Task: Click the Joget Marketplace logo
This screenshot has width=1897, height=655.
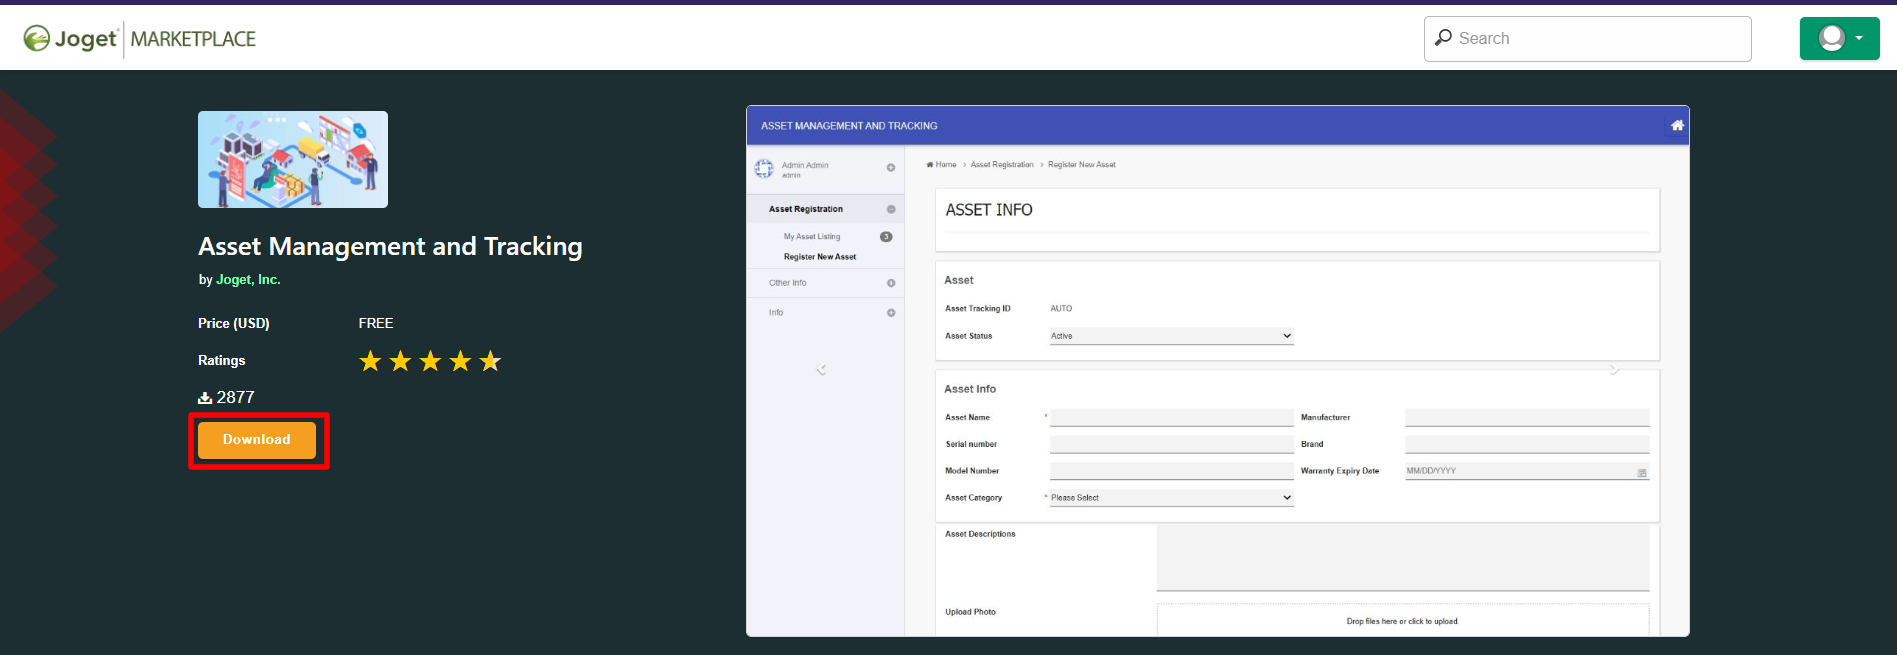Action: [139, 39]
